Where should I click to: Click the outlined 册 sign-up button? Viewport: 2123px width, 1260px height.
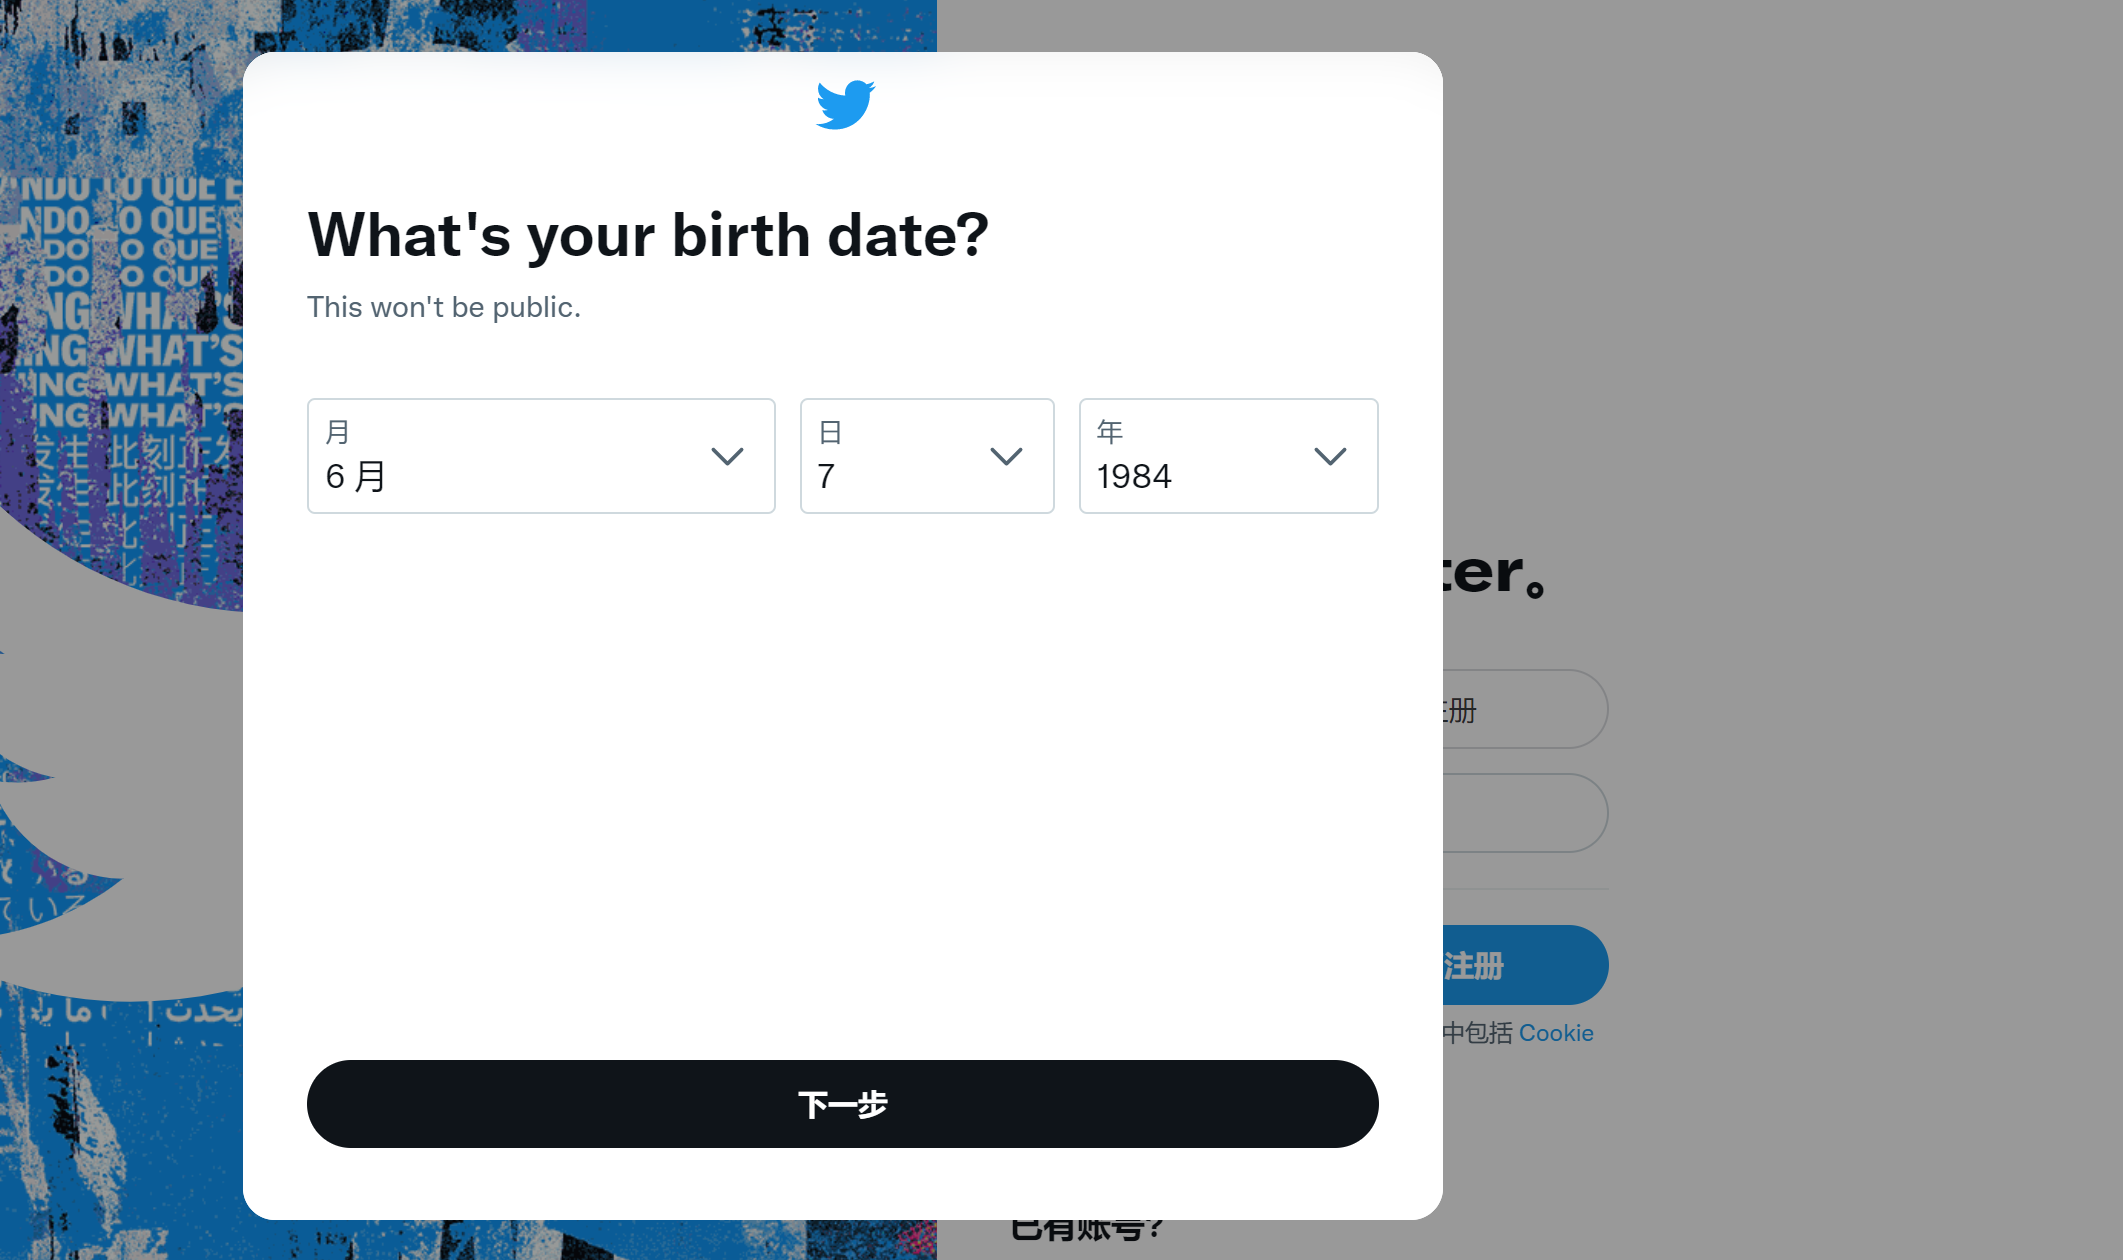tap(1525, 709)
